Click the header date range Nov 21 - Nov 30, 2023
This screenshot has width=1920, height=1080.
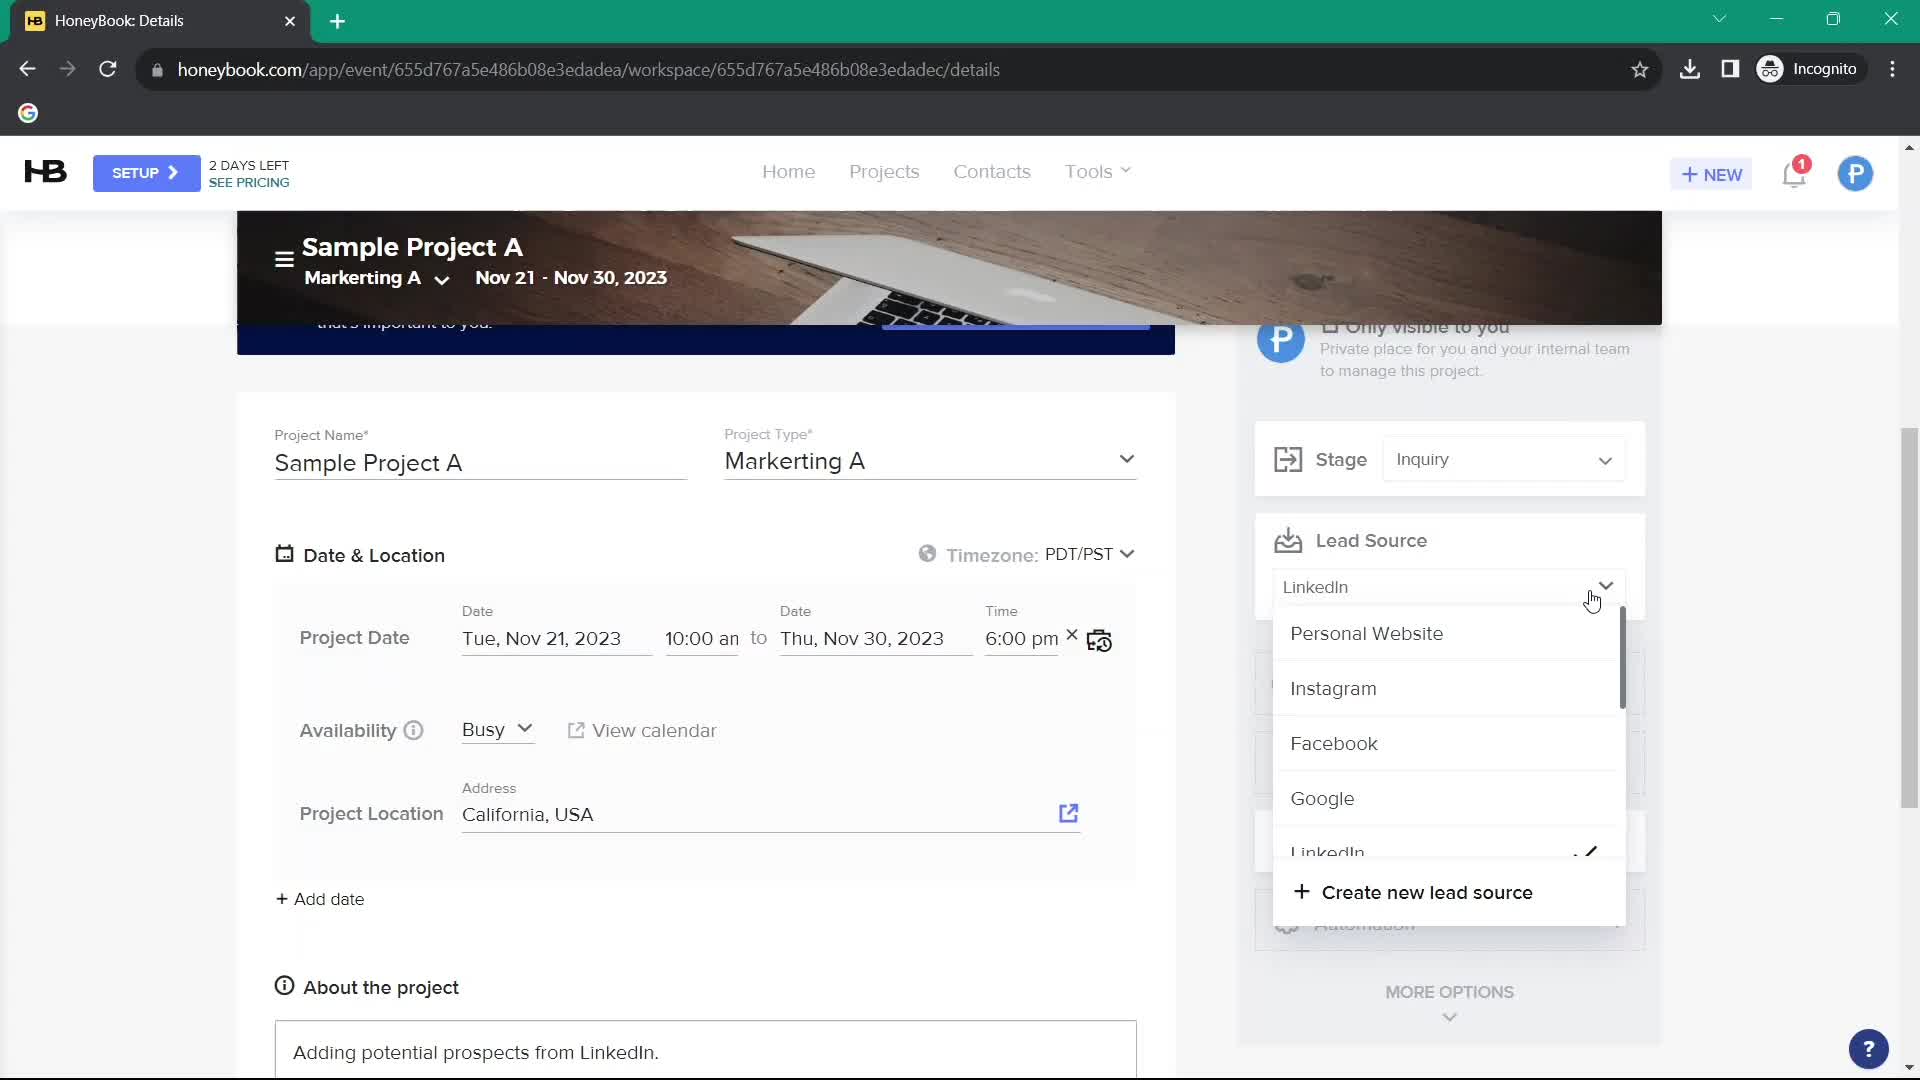click(570, 278)
